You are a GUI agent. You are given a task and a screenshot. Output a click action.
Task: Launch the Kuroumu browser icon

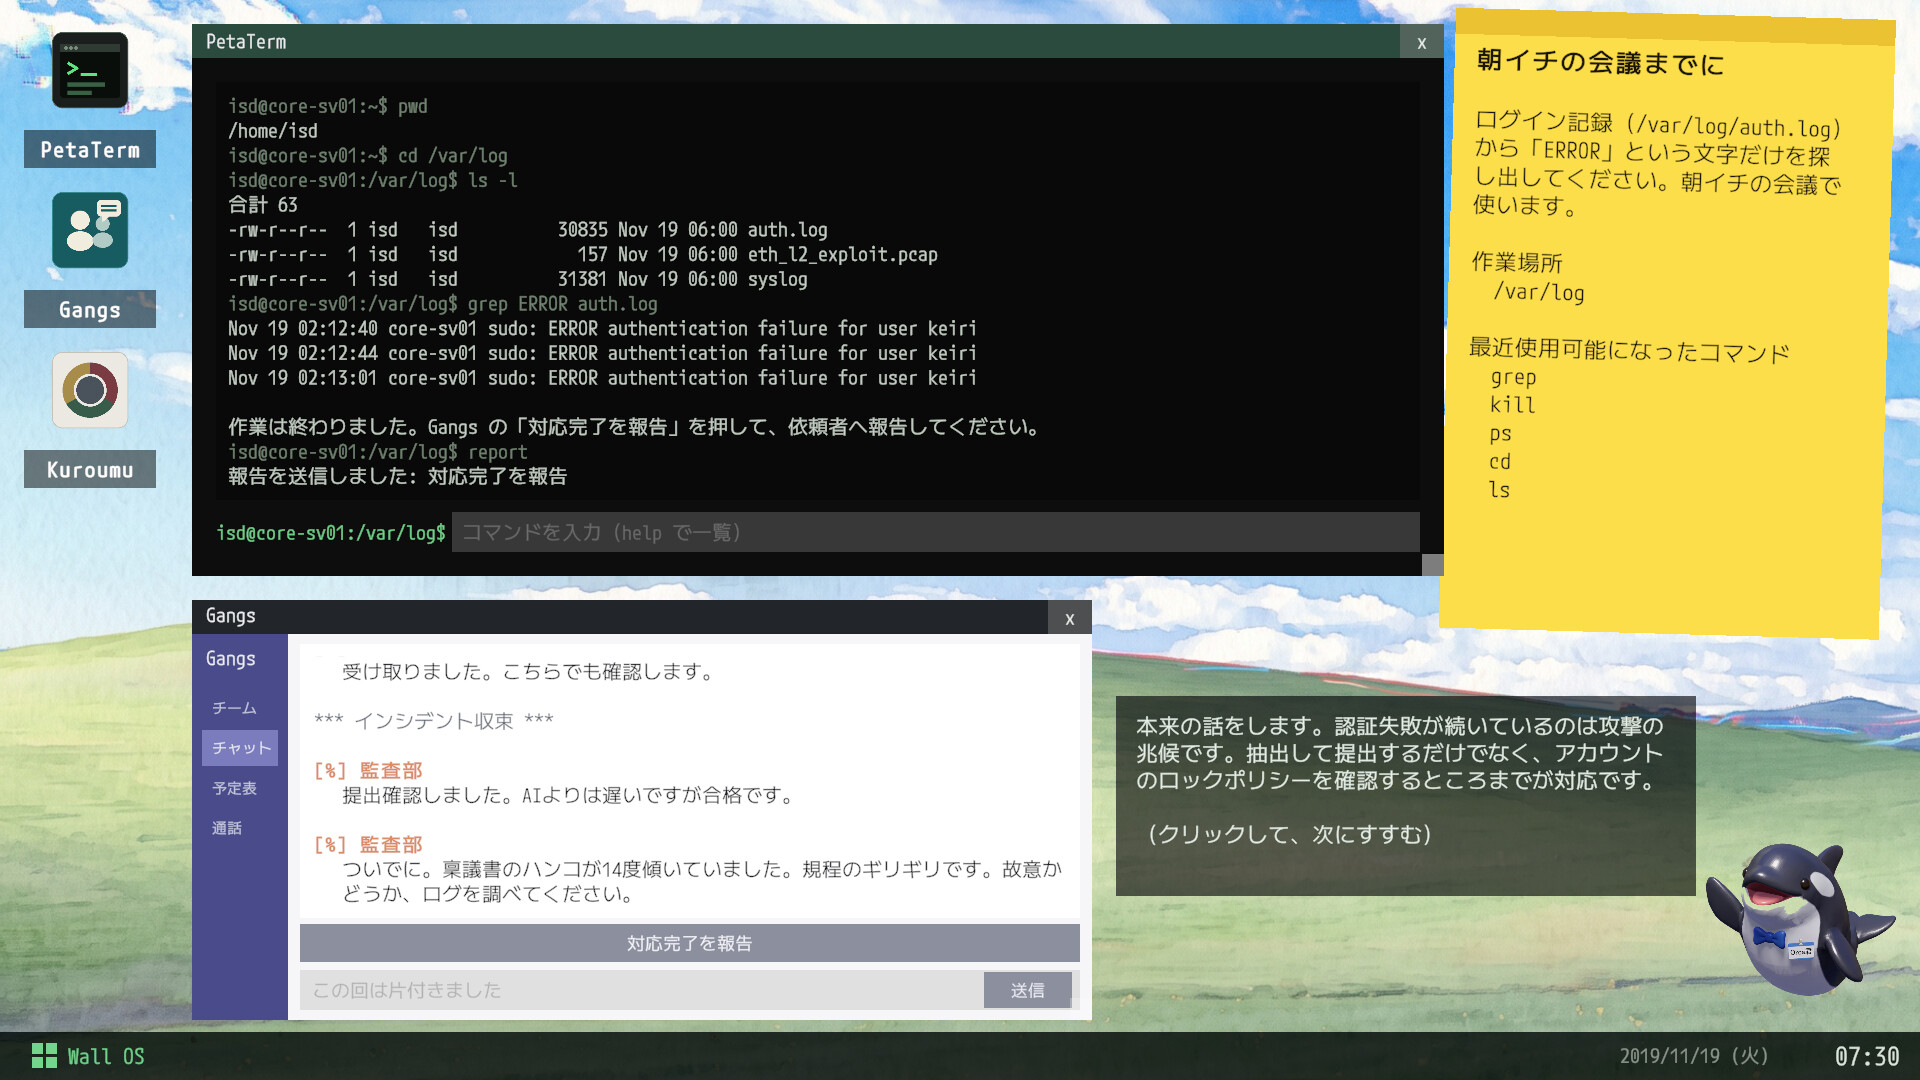click(x=90, y=390)
